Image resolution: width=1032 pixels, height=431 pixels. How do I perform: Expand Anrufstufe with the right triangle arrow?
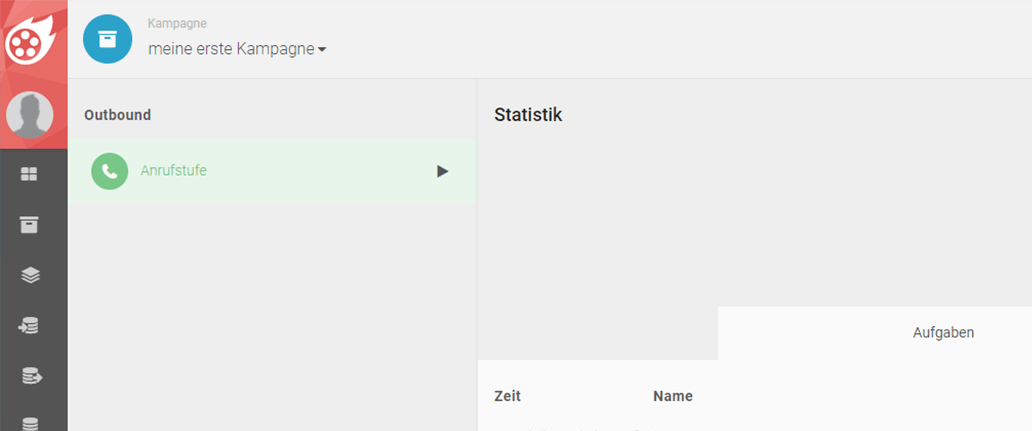pyautogui.click(x=442, y=171)
